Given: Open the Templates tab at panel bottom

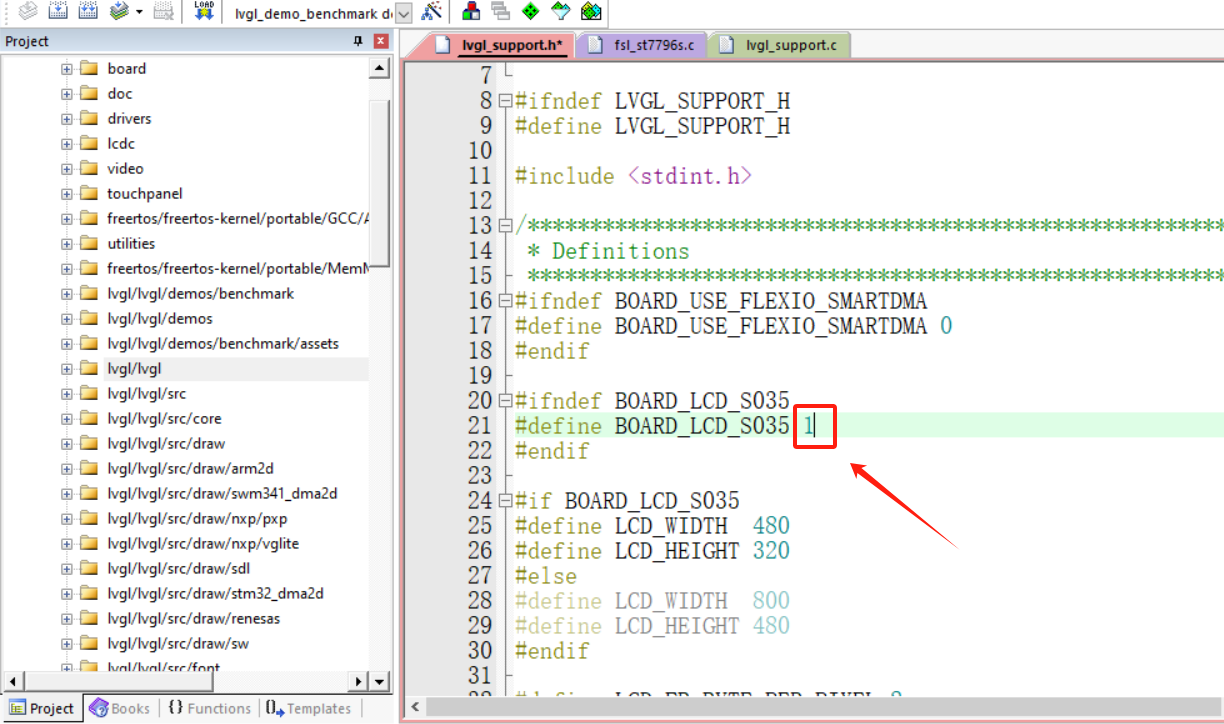Looking at the screenshot, I should 309,708.
